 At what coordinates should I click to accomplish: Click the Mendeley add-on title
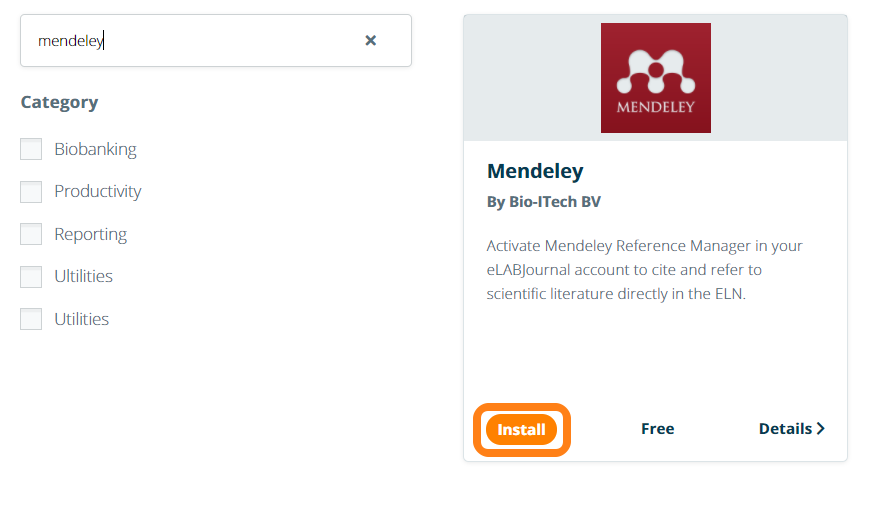535,171
